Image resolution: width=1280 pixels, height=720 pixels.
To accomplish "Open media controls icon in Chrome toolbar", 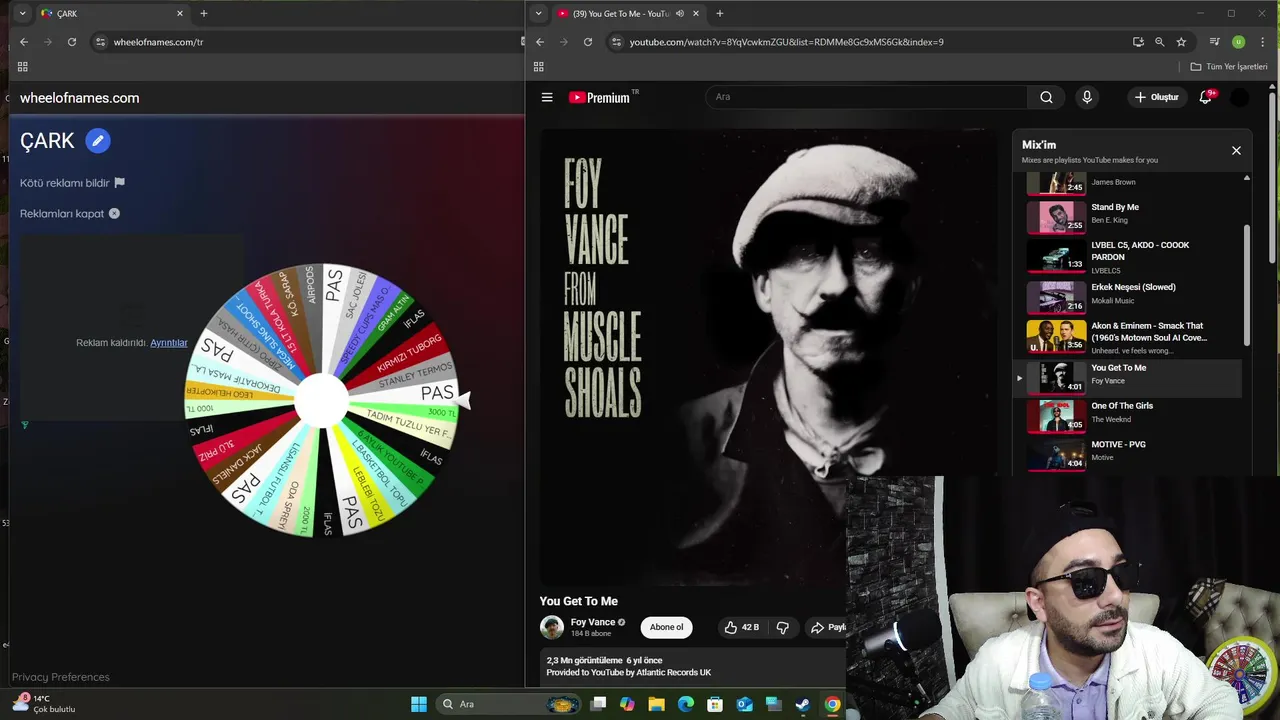I will [x=1214, y=42].
